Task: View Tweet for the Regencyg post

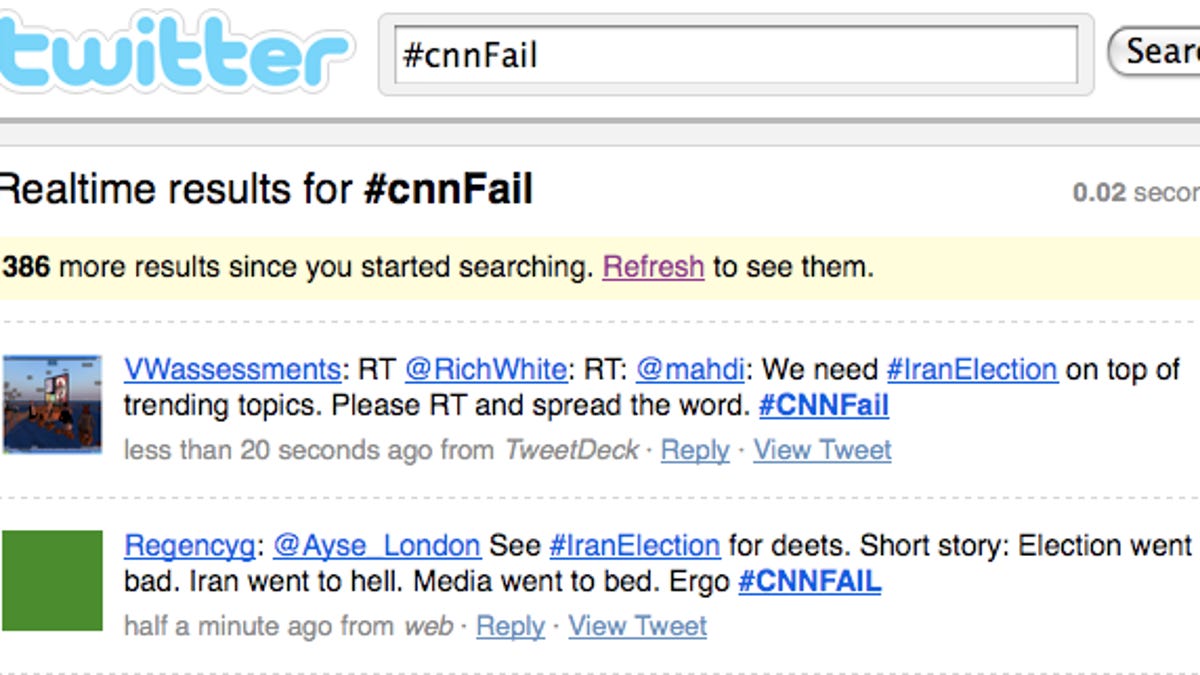Action: coord(637,626)
